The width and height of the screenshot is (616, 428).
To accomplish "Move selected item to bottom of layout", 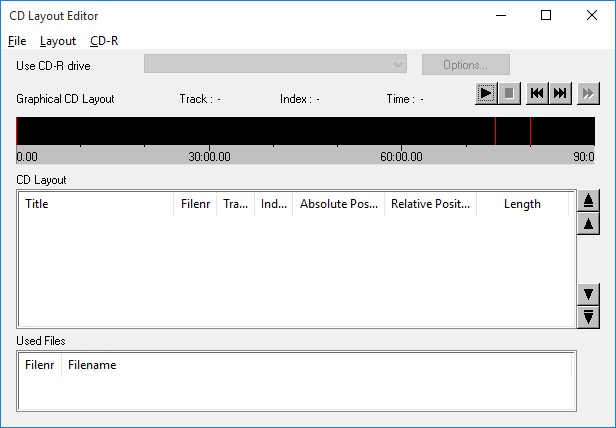I will 588,317.
